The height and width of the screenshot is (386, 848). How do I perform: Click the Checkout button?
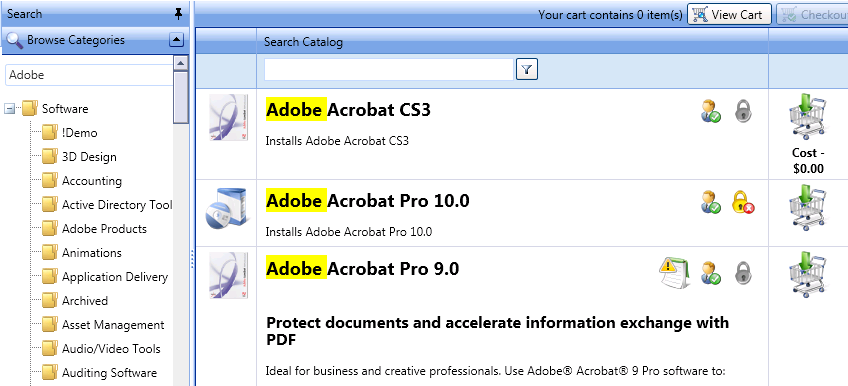coord(812,15)
